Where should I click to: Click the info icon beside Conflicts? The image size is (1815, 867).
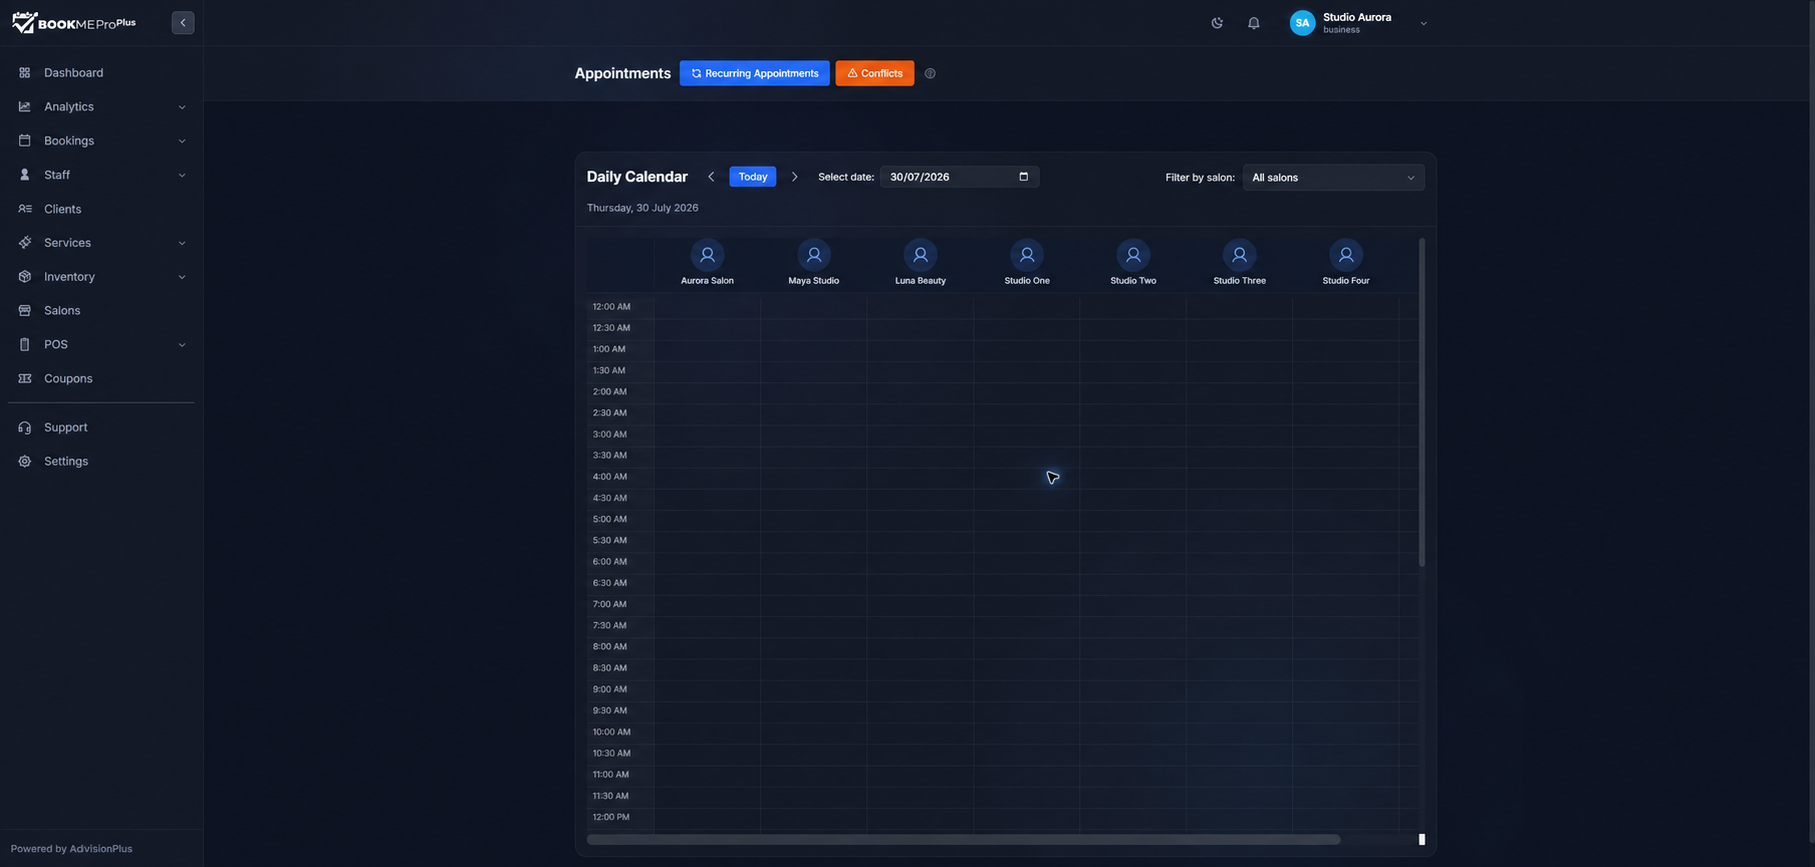930,73
